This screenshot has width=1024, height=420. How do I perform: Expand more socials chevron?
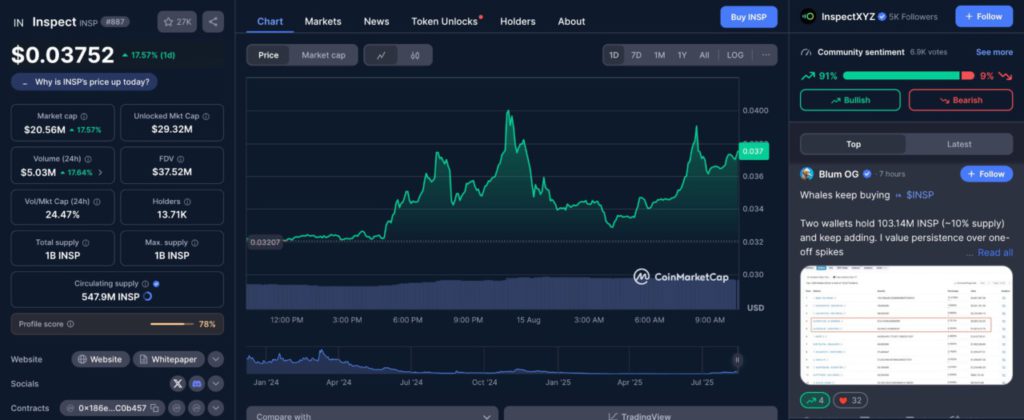[x=217, y=384]
